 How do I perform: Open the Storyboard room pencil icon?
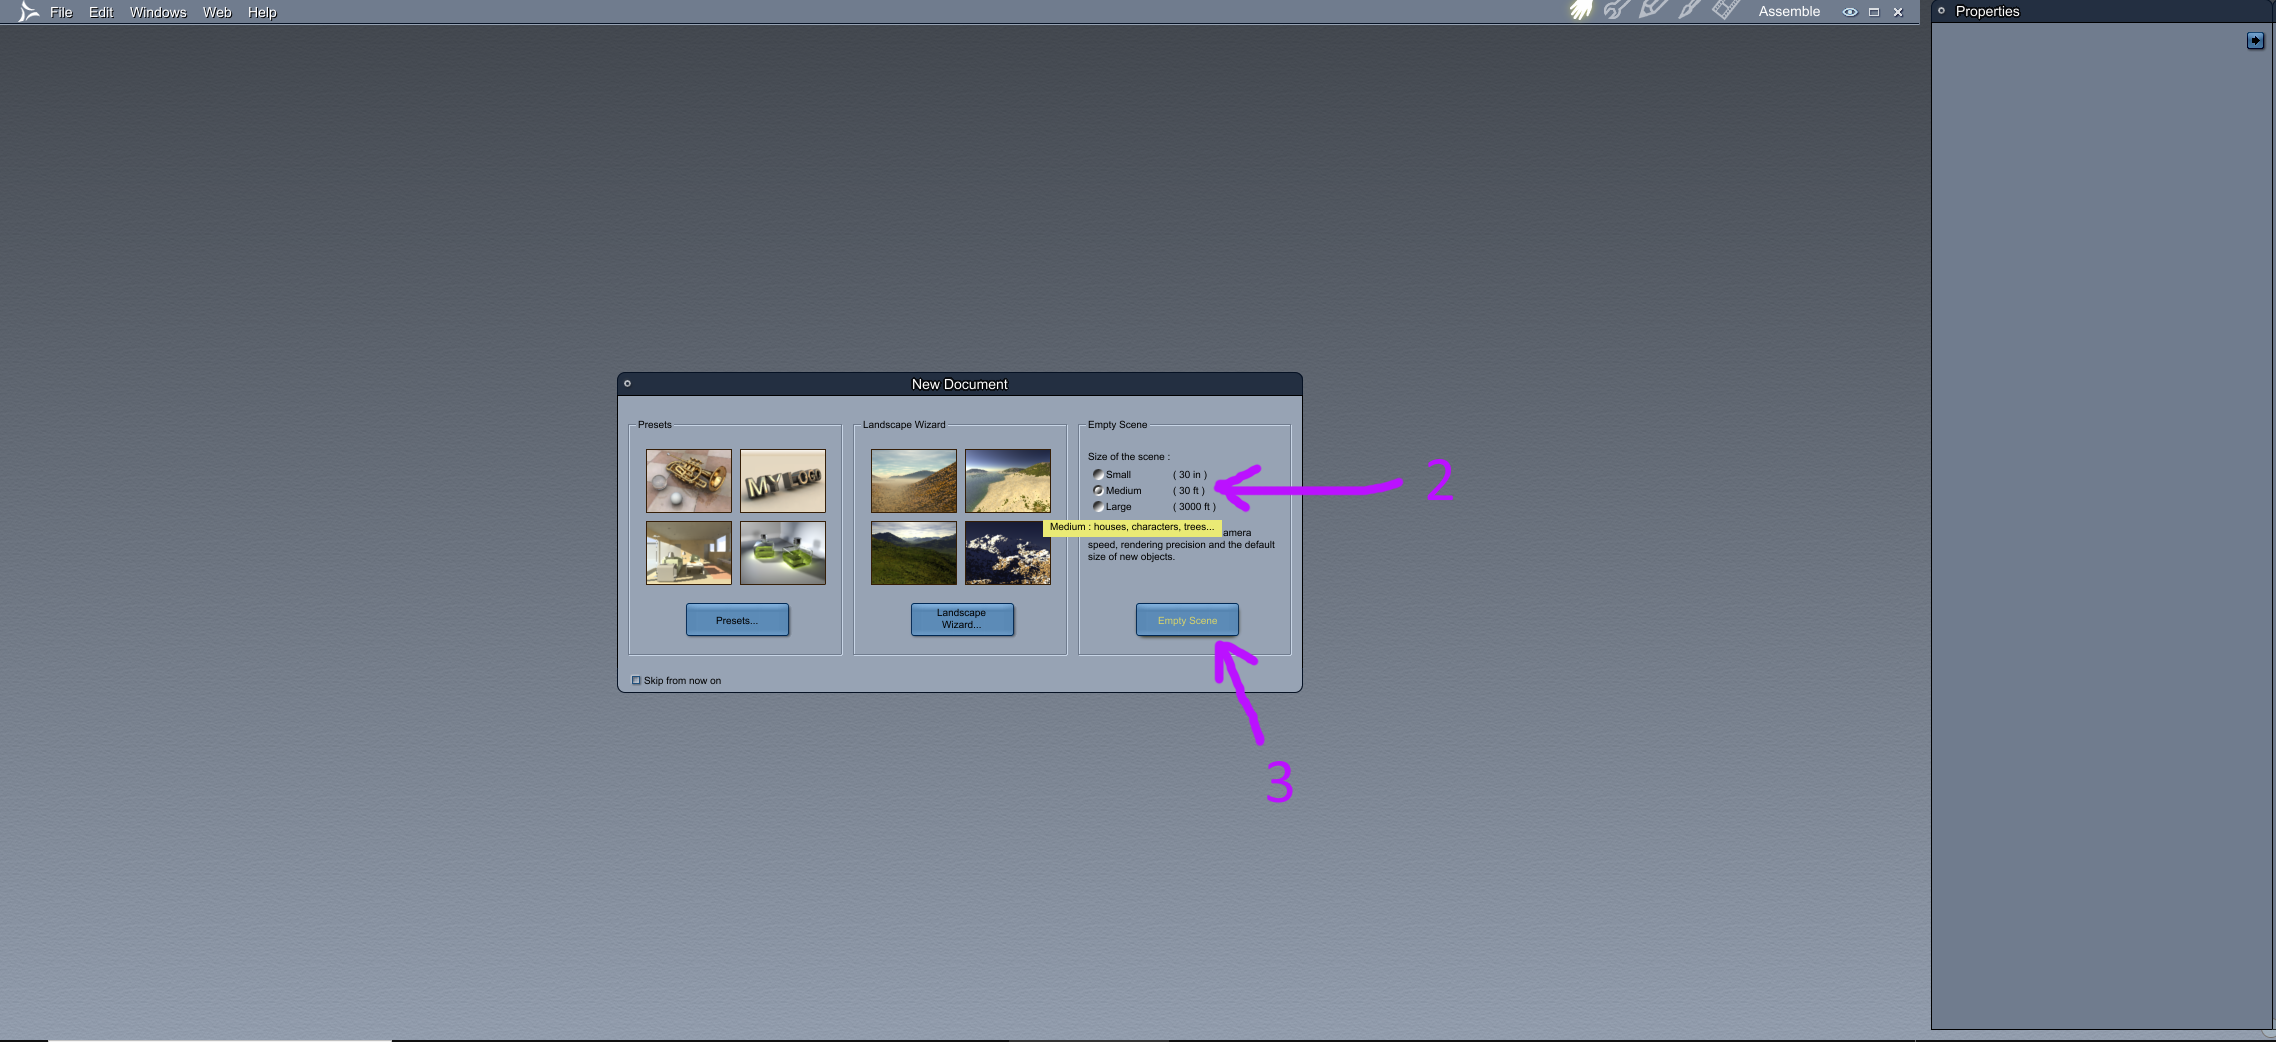click(1653, 10)
